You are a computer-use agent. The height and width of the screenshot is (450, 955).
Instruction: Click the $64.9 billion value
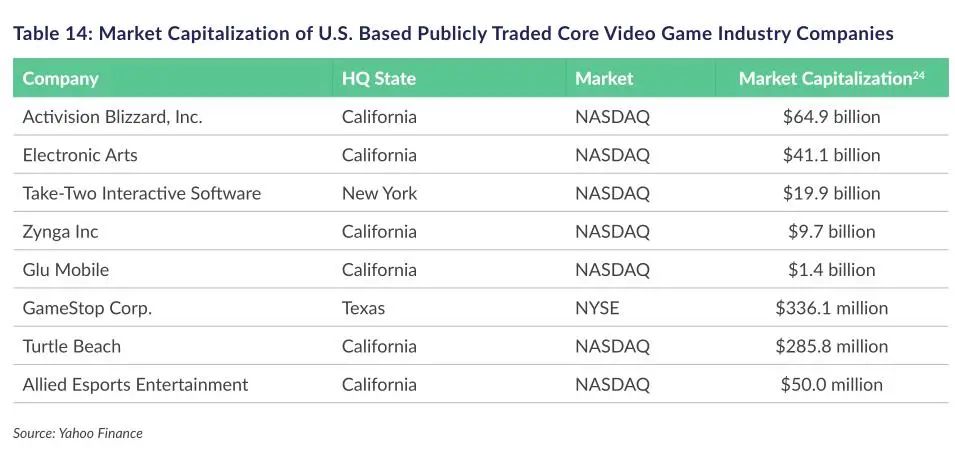click(x=831, y=117)
